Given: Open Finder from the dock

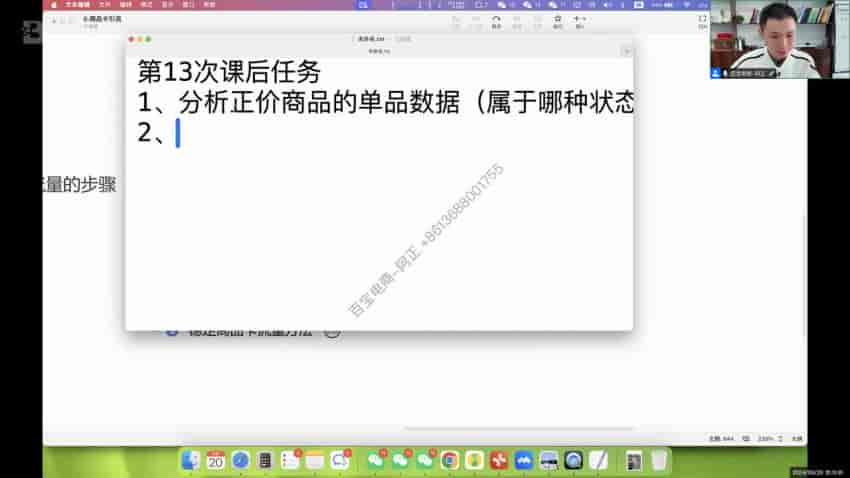Looking at the screenshot, I should tap(191, 460).
